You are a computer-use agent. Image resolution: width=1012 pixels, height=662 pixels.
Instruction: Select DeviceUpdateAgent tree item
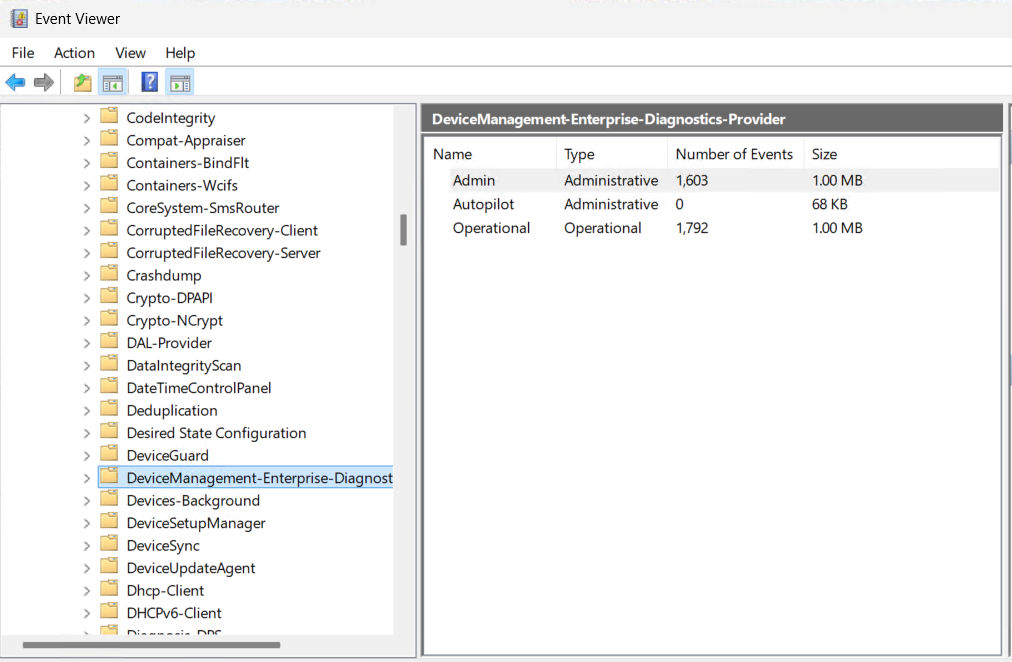190,568
